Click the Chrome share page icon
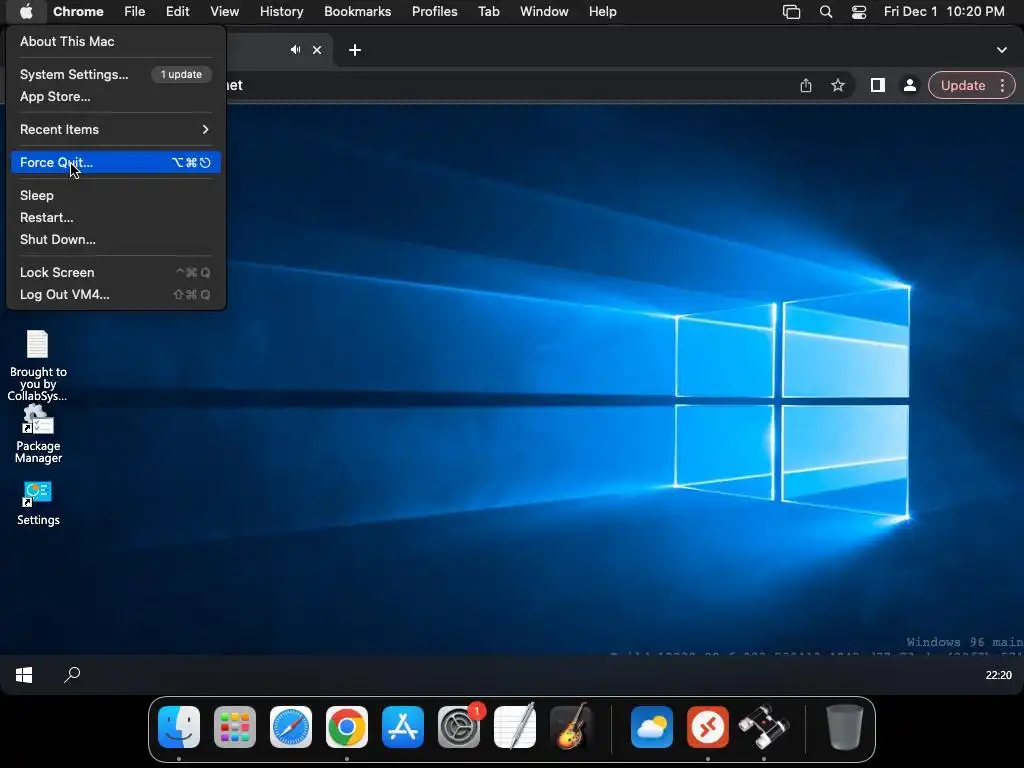Image resolution: width=1024 pixels, height=768 pixels. click(x=806, y=86)
